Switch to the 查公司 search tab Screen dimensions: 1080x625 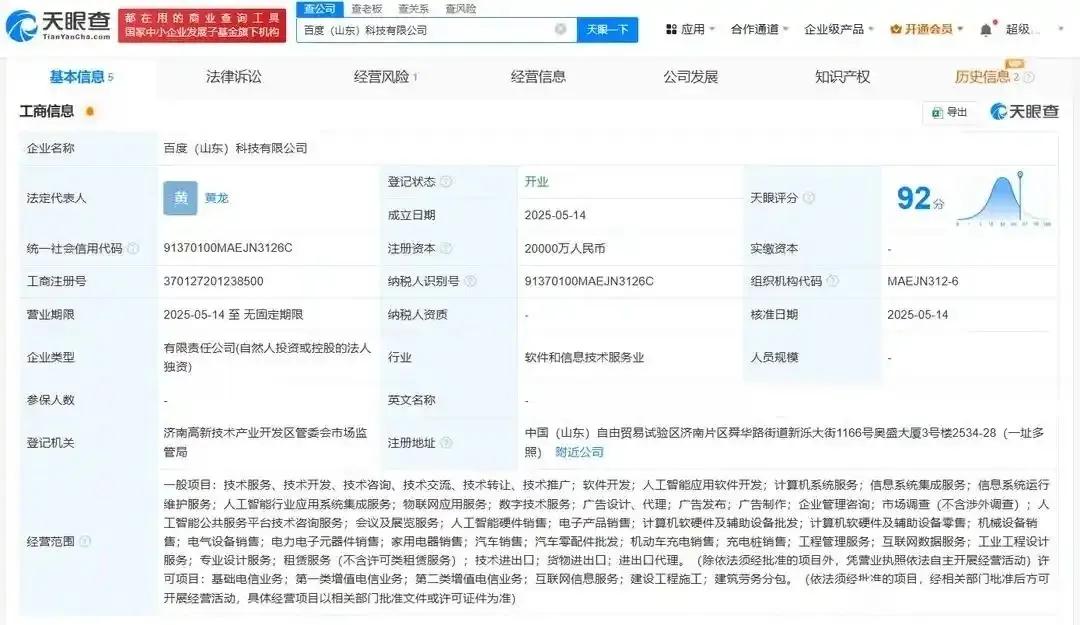click(x=320, y=9)
